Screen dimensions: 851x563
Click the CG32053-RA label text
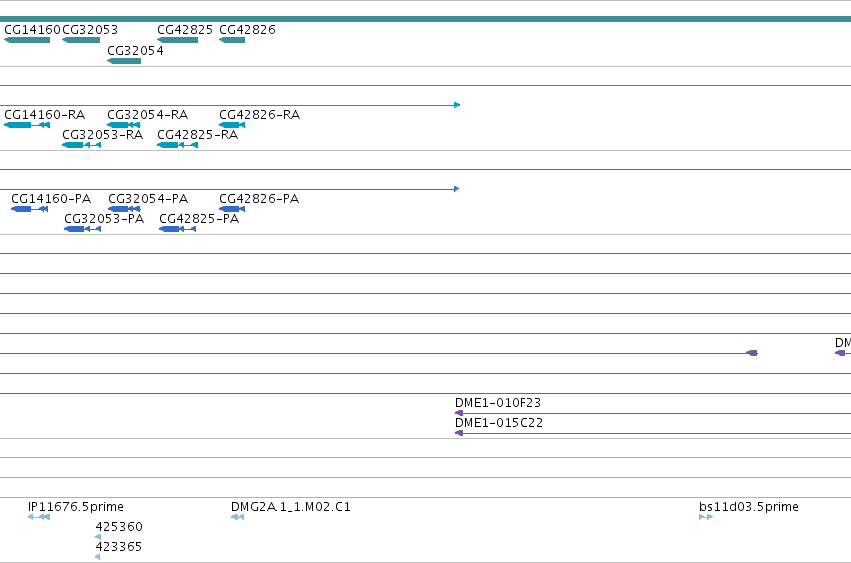(103, 135)
